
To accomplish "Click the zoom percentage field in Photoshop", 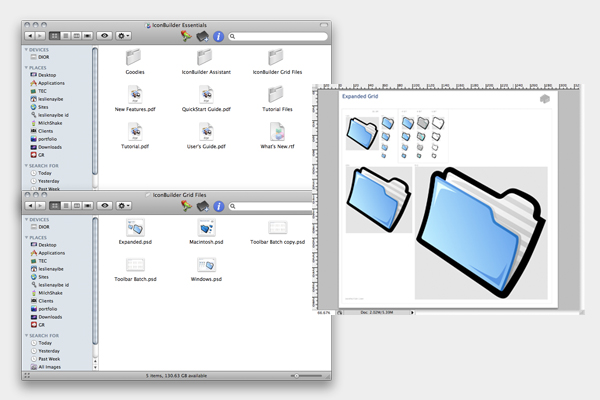I will [x=324, y=313].
